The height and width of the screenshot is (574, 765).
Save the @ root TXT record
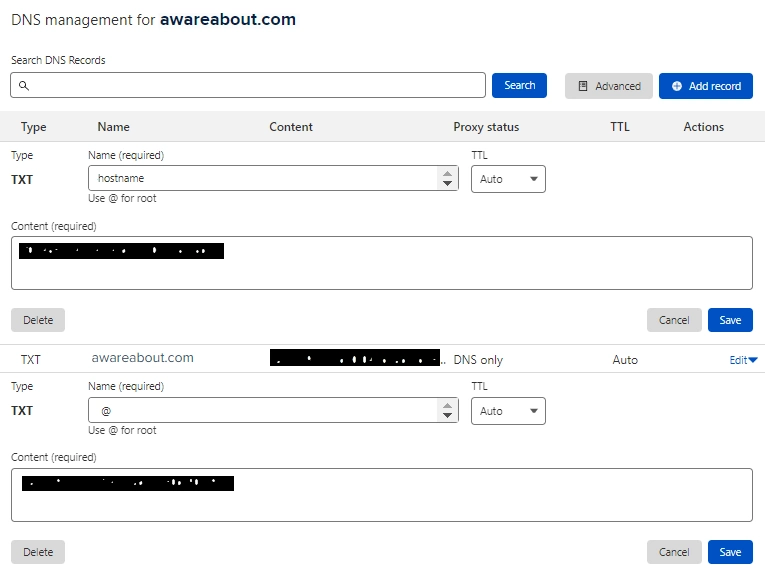730,552
